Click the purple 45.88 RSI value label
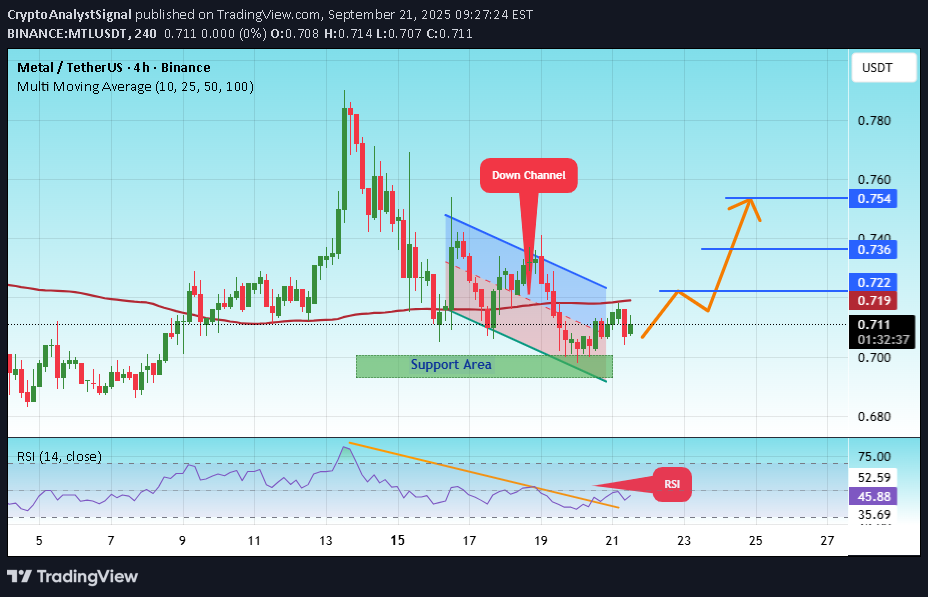Viewport: 928px width, 597px height. (x=873, y=496)
